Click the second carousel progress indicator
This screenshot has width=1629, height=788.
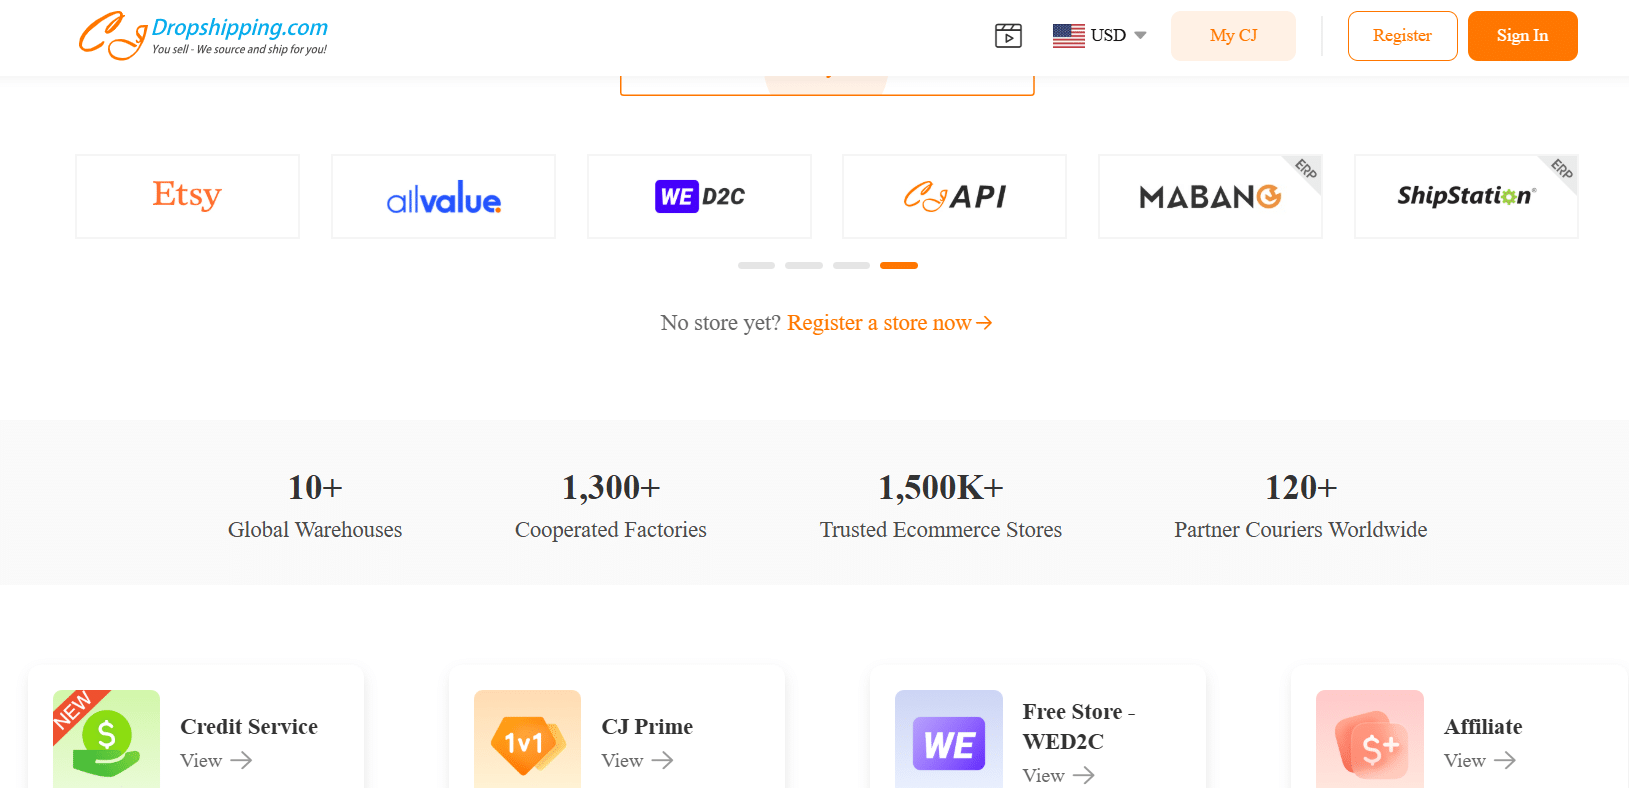pyautogui.click(x=803, y=265)
